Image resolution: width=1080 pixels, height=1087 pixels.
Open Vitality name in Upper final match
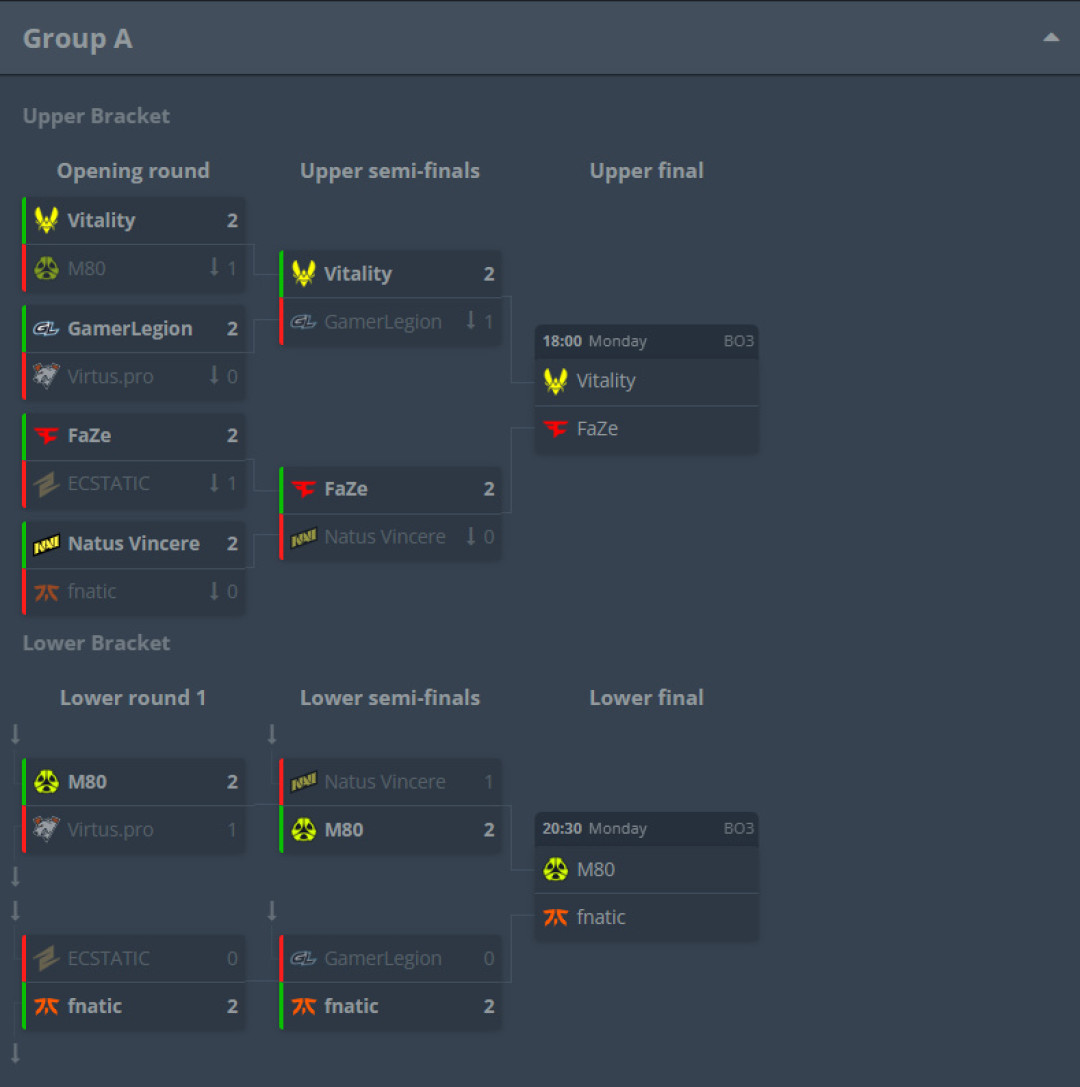[x=606, y=381]
